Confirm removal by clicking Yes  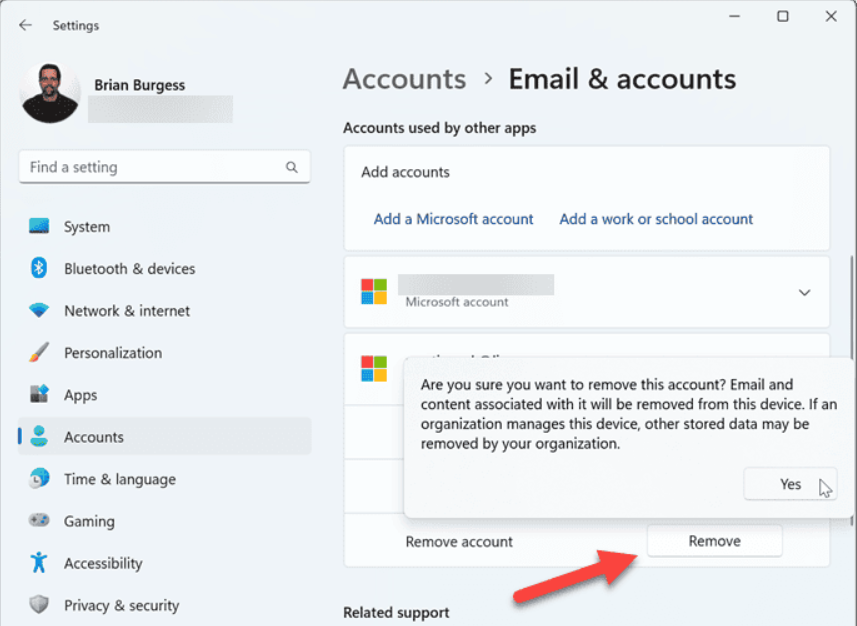pos(790,484)
